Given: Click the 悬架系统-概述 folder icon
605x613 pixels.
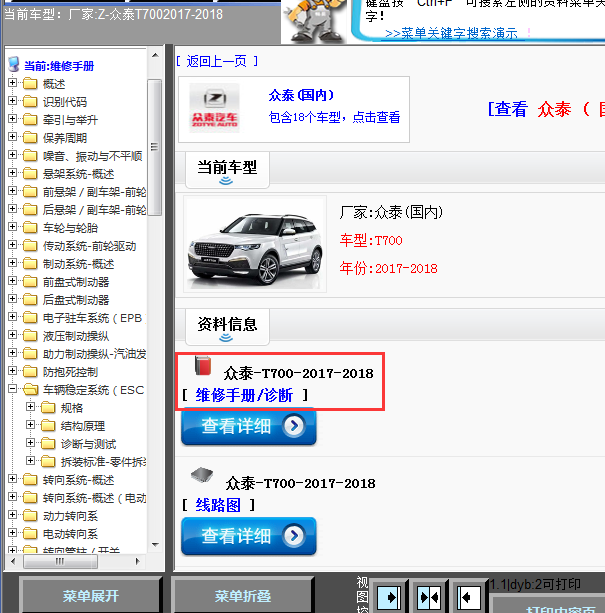Looking at the screenshot, I should [30, 174].
